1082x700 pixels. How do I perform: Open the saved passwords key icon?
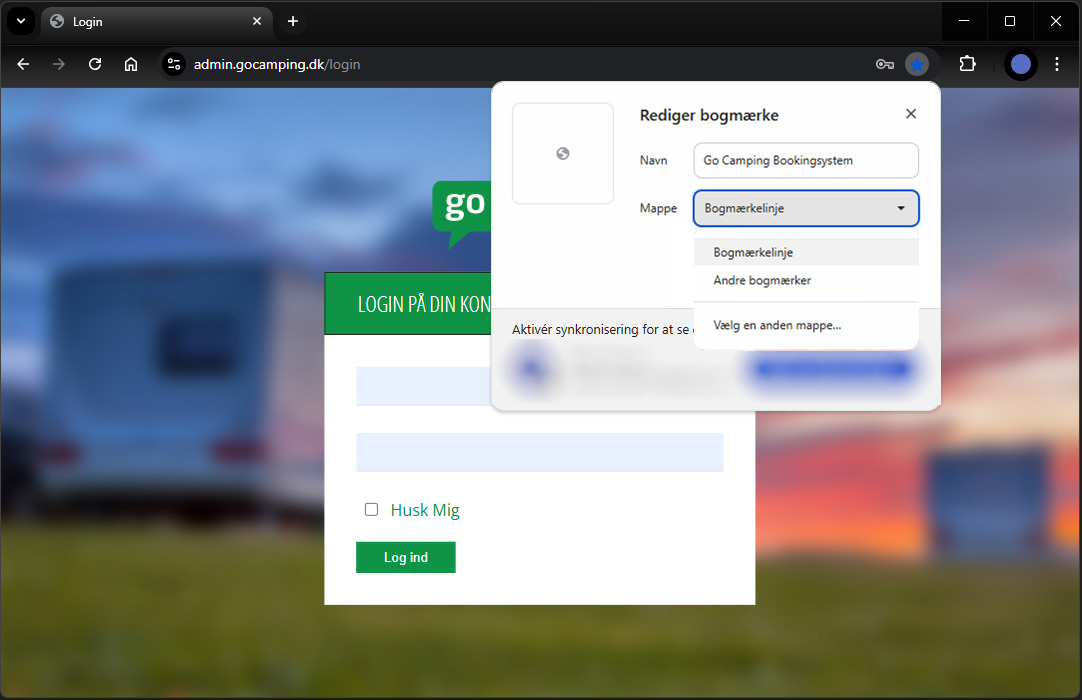pos(884,64)
